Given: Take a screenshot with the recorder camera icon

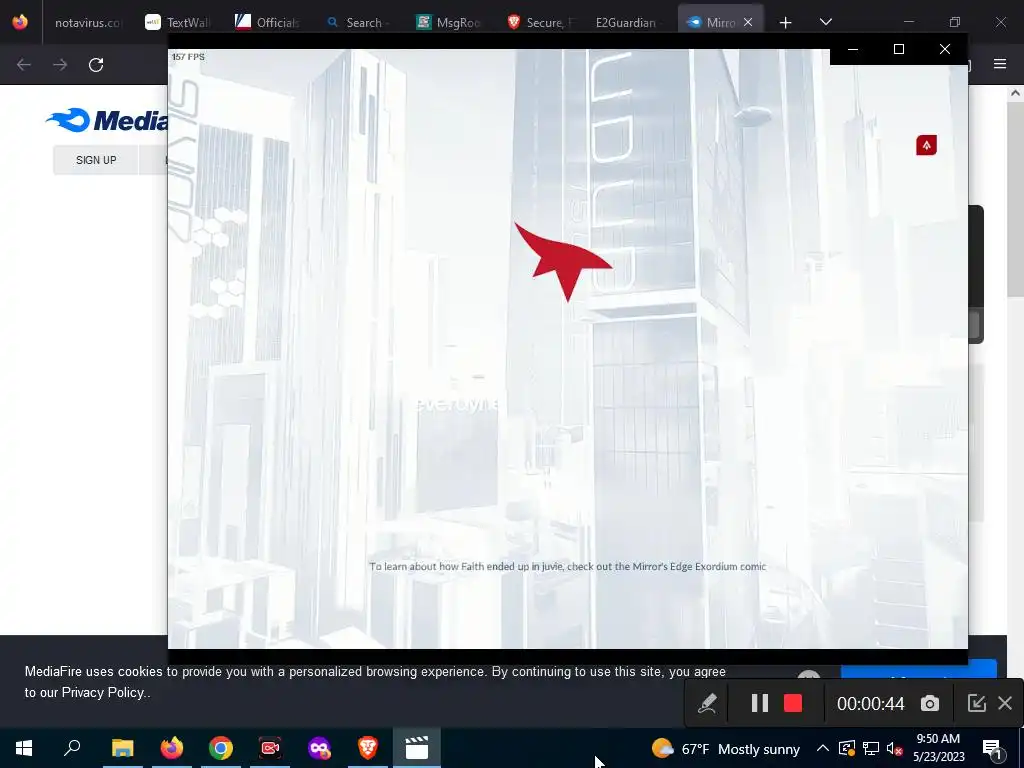Looking at the screenshot, I should [930, 703].
